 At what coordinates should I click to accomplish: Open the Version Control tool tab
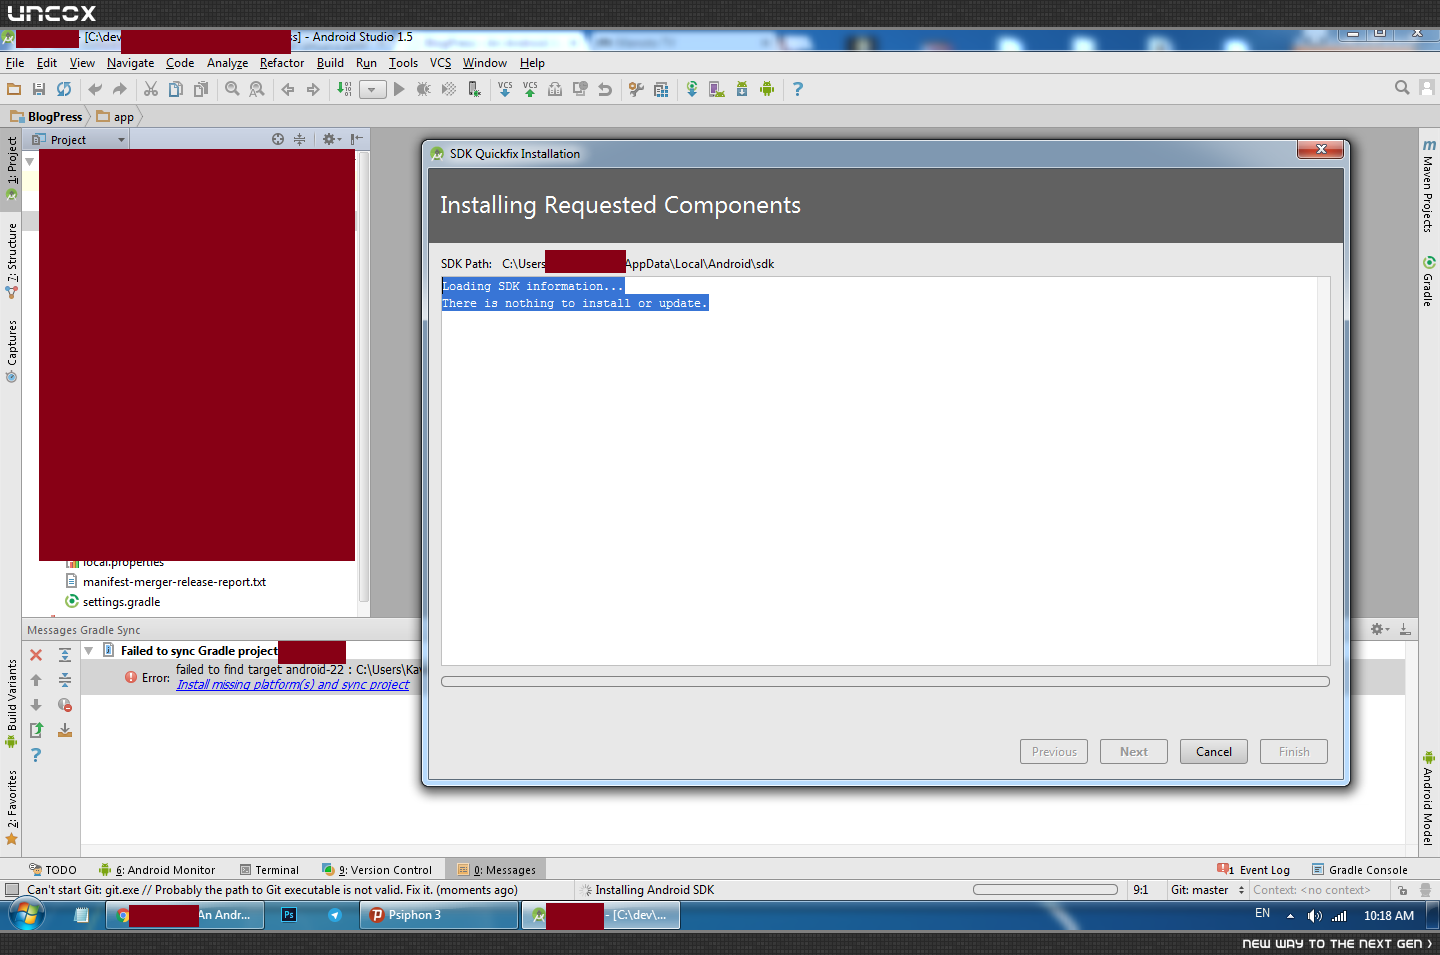tap(377, 870)
